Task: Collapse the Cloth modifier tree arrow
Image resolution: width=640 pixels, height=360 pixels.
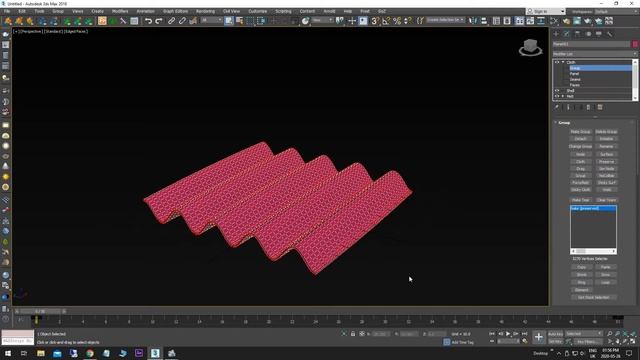Action: point(563,62)
